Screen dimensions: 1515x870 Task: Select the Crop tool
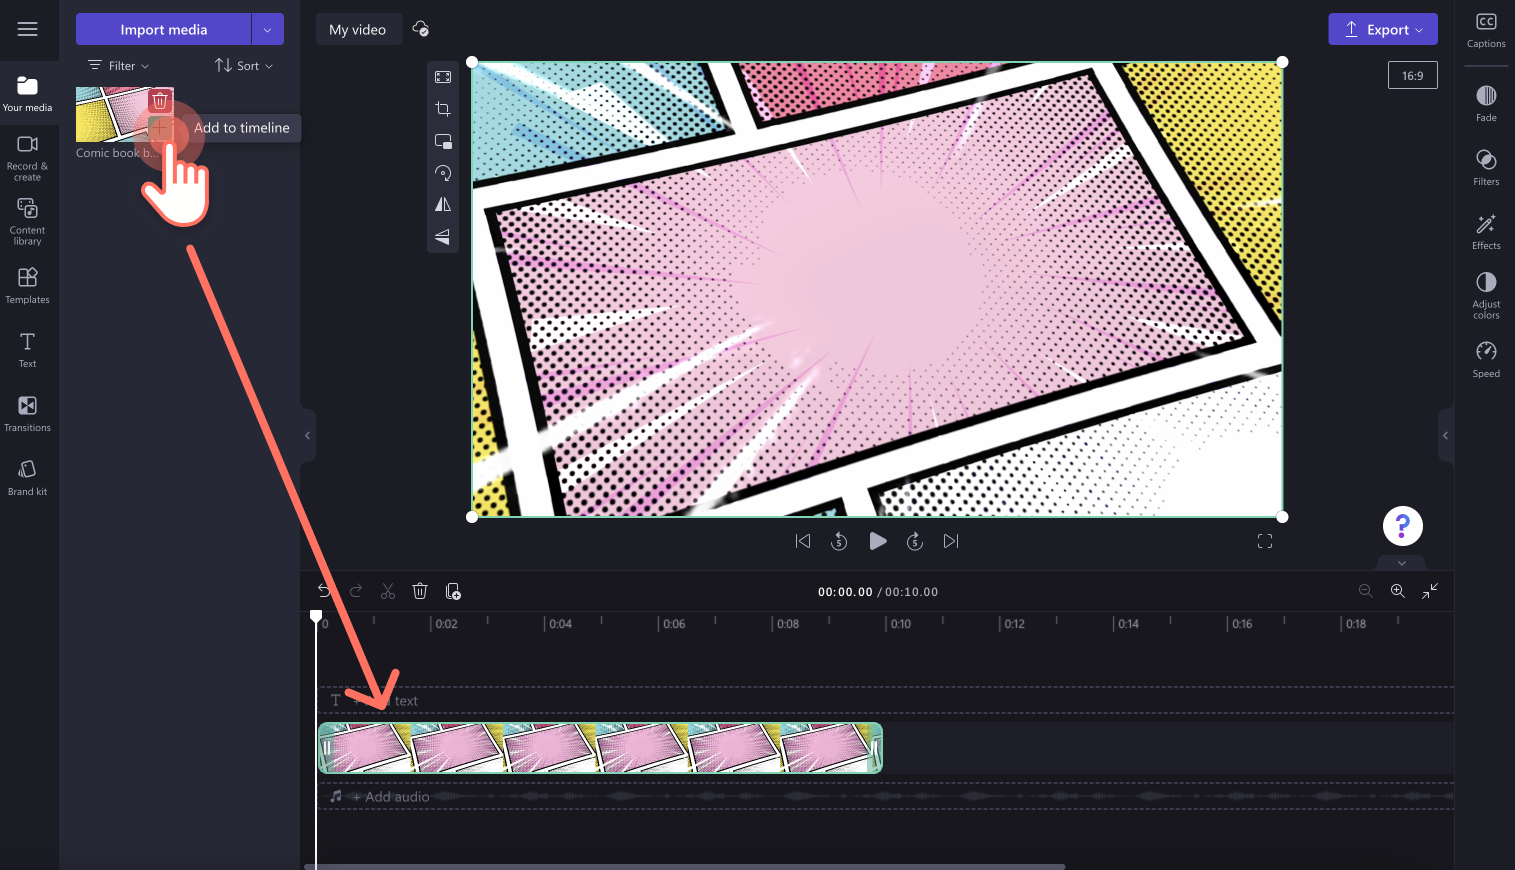443,109
